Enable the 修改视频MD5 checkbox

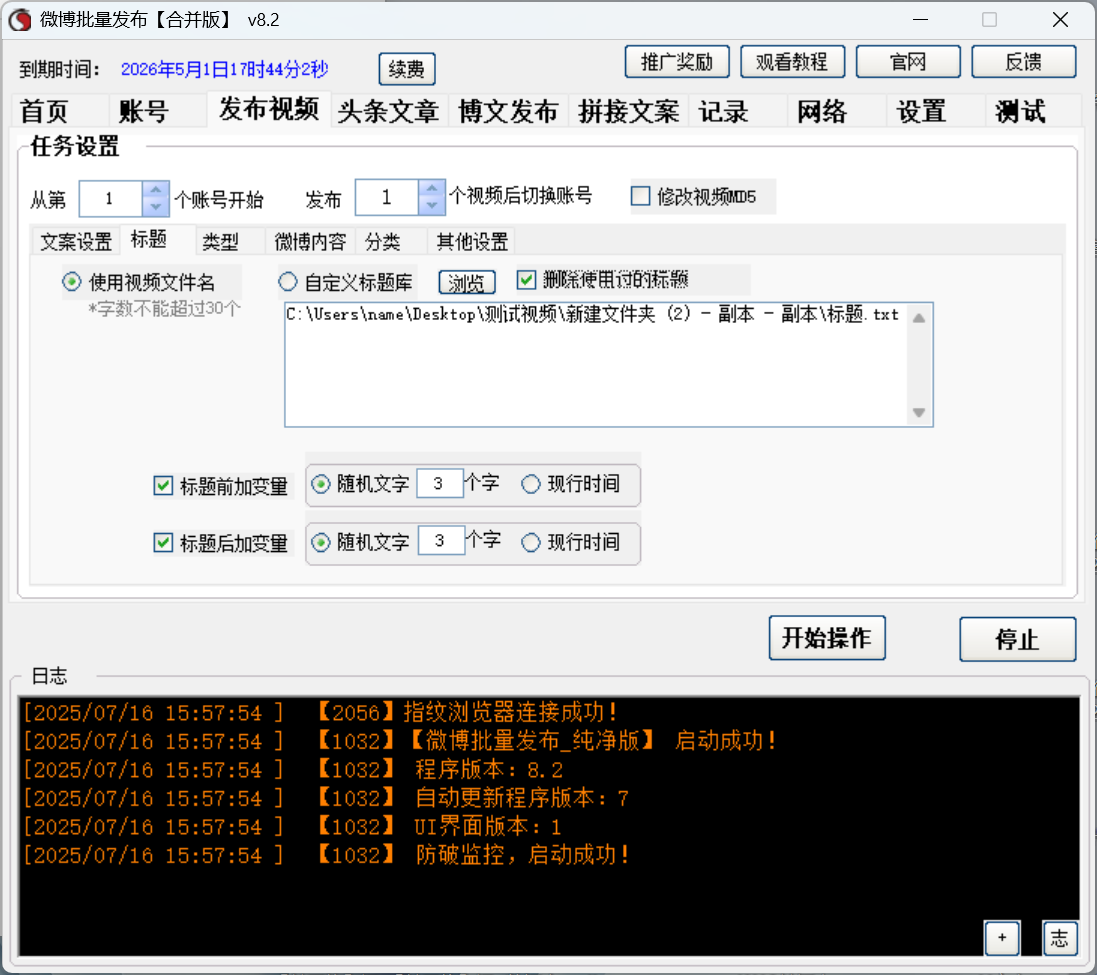[640, 196]
